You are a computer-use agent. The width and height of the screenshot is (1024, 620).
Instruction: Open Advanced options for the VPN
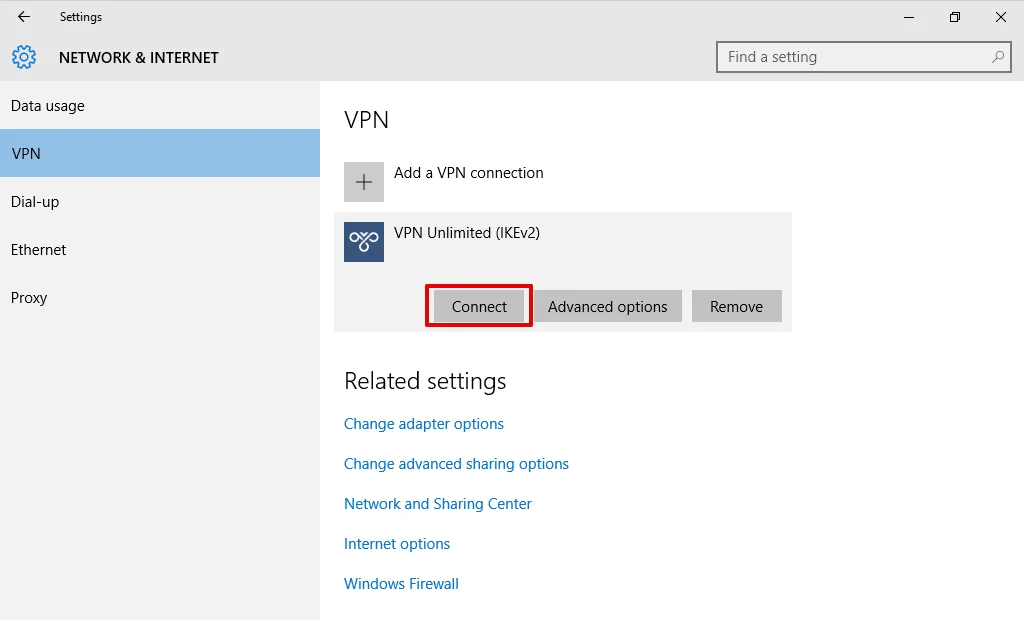coord(607,307)
